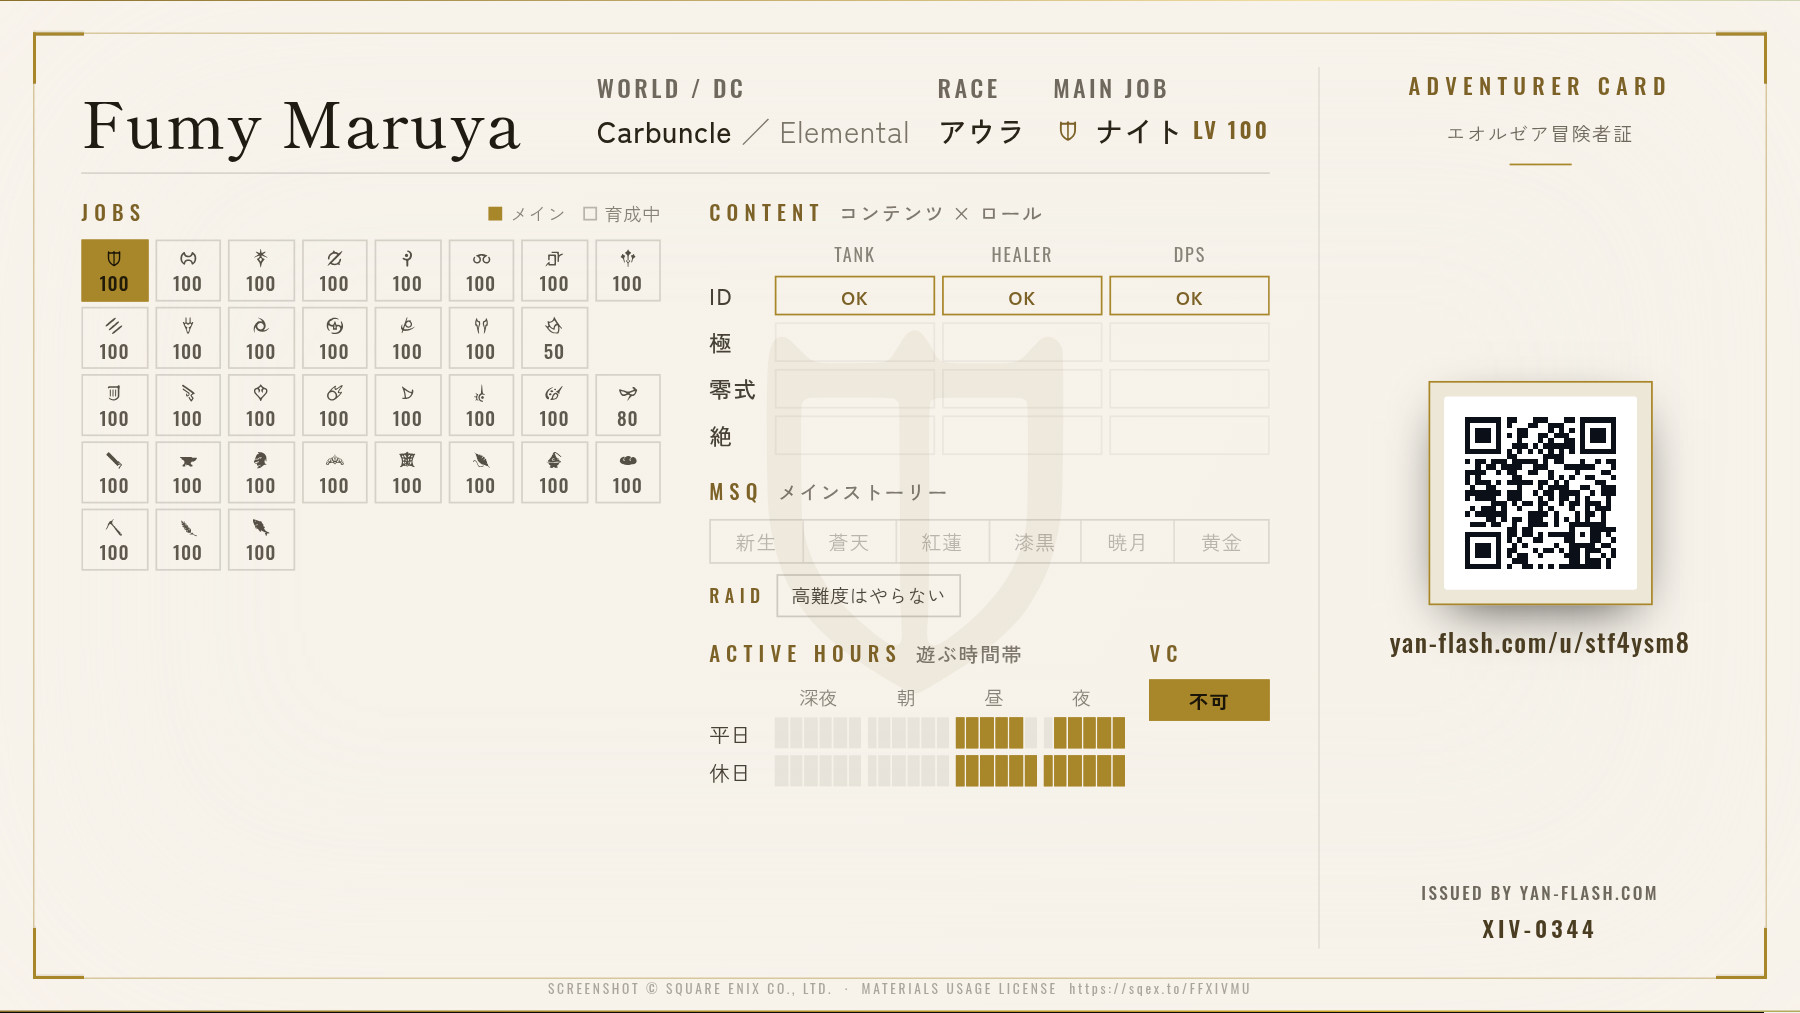Click the level 50 job tile
Viewport: 1800px width, 1013px height.
(x=553, y=338)
